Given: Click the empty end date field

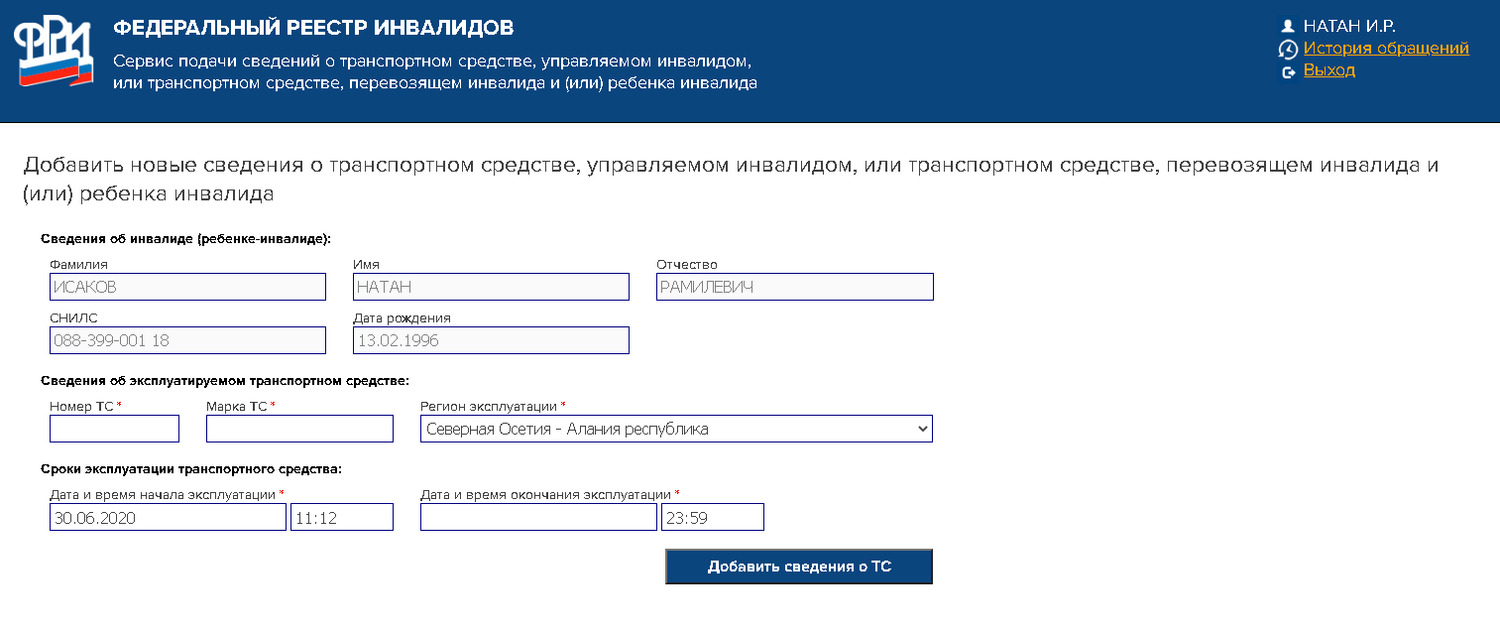Looking at the screenshot, I should (539, 517).
